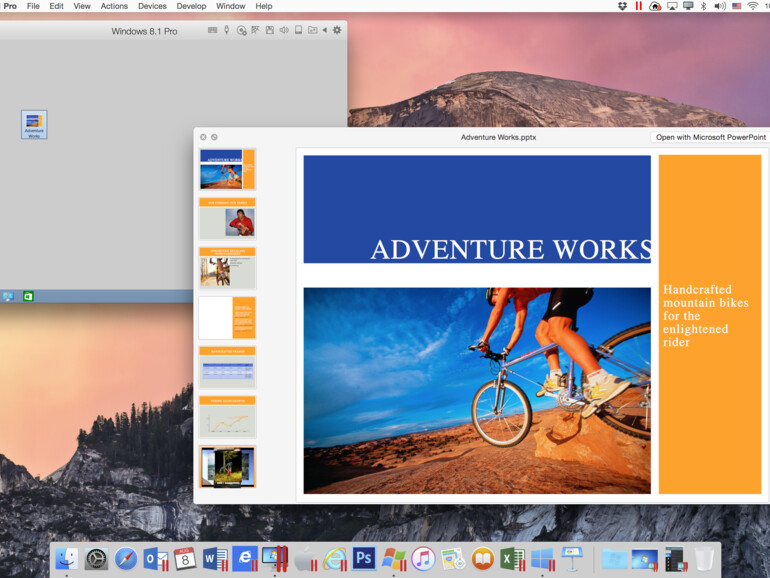Viewport: 770px width, 578px height.
Task: Open the gear configuration icon for Windows 8.1 Pro
Action: tap(337, 30)
